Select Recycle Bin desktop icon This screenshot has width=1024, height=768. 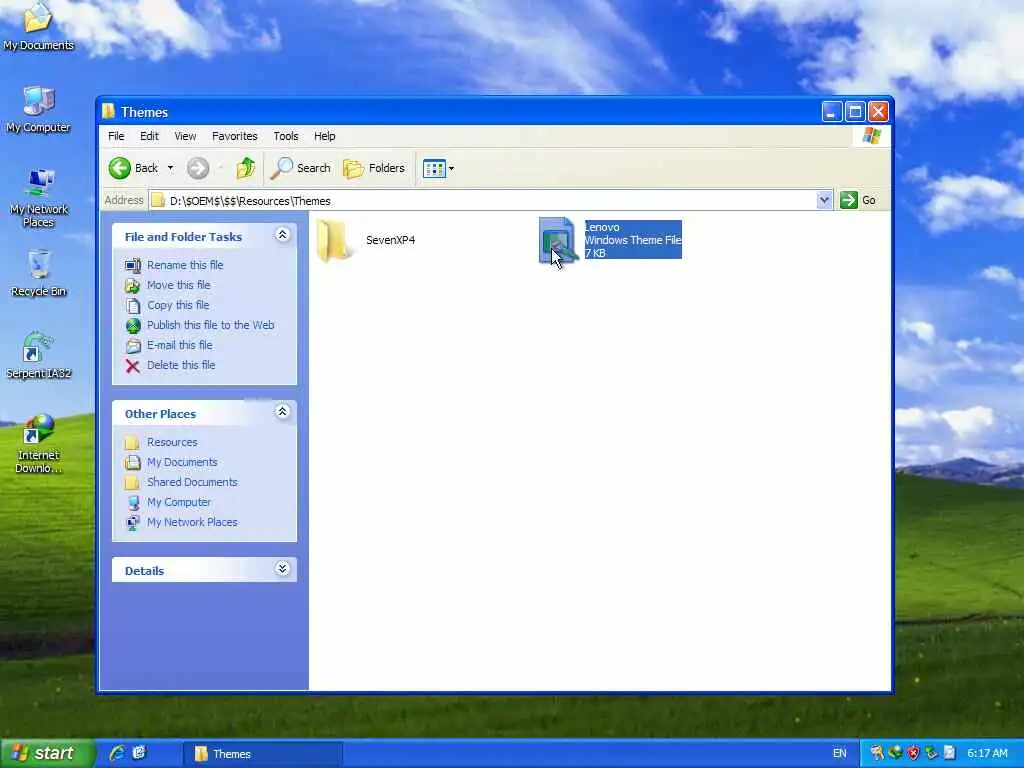pyautogui.click(x=39, y=273)
